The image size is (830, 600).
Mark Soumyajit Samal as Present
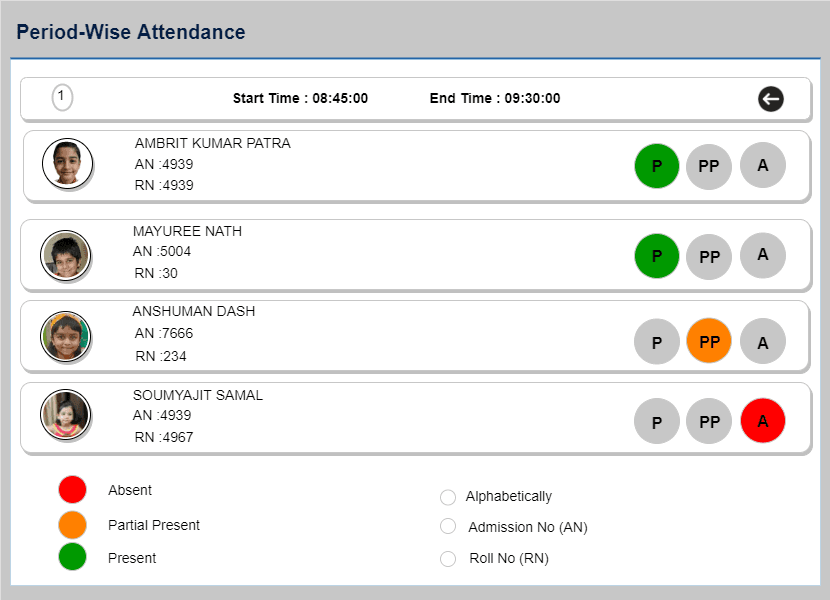(656, 421)
